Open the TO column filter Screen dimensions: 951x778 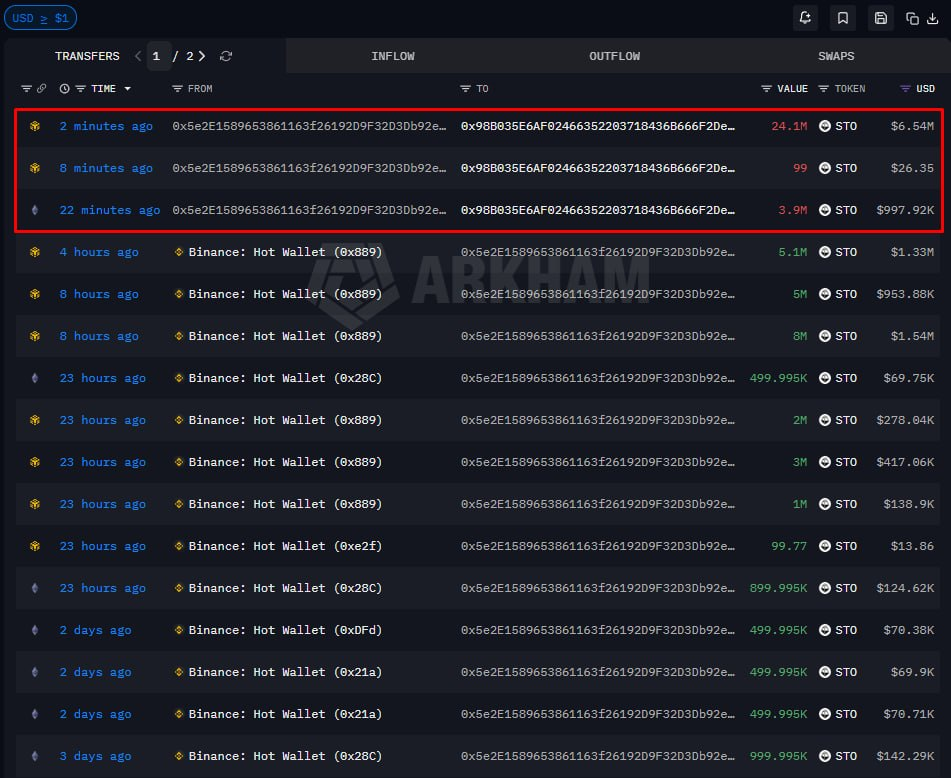pos(466,89)
